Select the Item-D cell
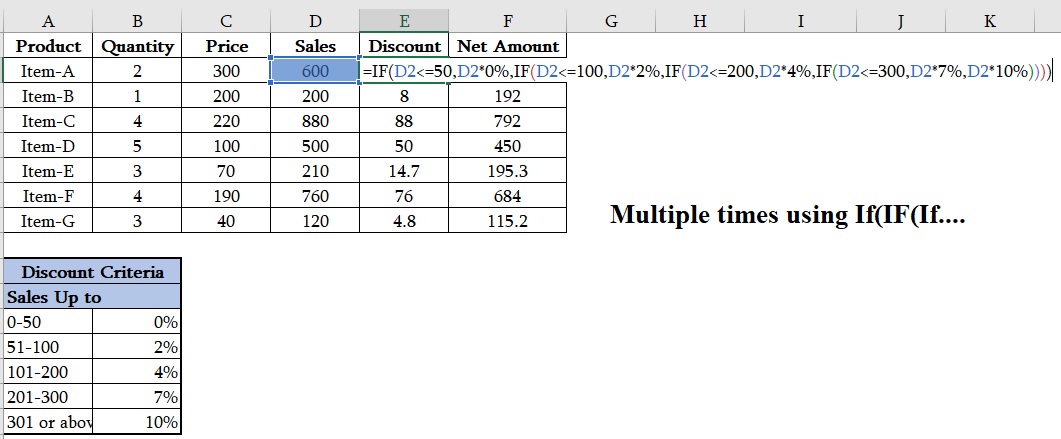The height and width of the screenshot is (439, 1061). (48, 146)
